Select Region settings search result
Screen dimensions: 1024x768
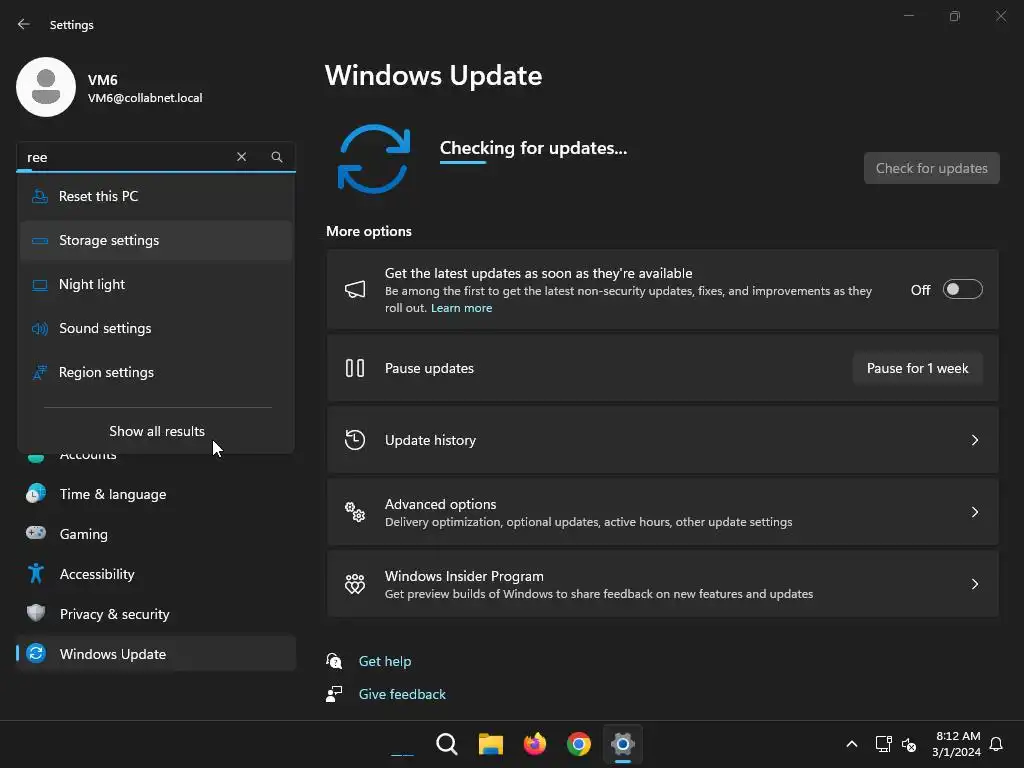(x=156, y=372)
